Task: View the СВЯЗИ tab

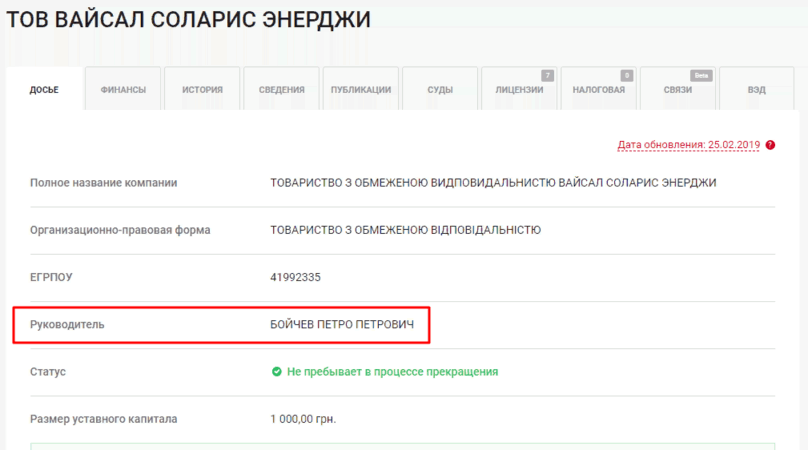Action: click(x=678, y=89)
